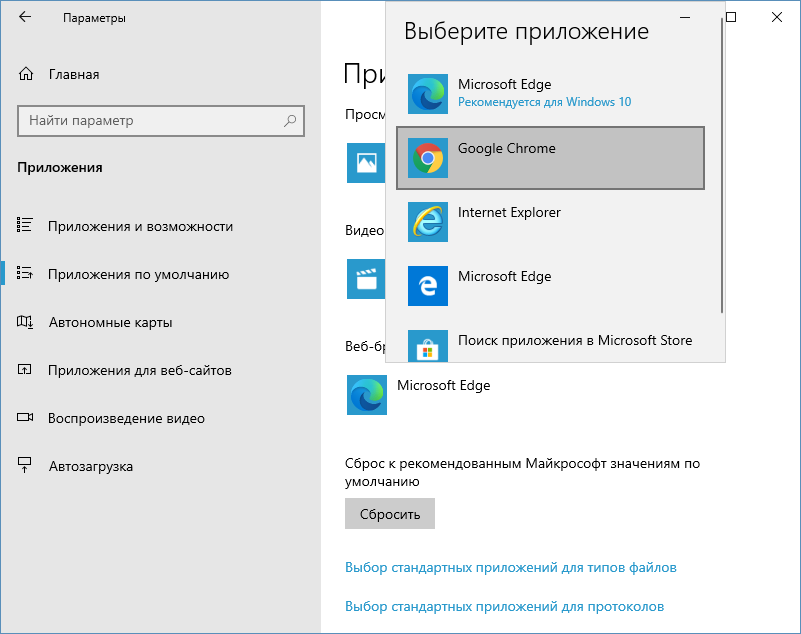Click the photo viewer picture icon
Image resolution: width=801 pixels, height=634 pixels.
pos(366,163)
